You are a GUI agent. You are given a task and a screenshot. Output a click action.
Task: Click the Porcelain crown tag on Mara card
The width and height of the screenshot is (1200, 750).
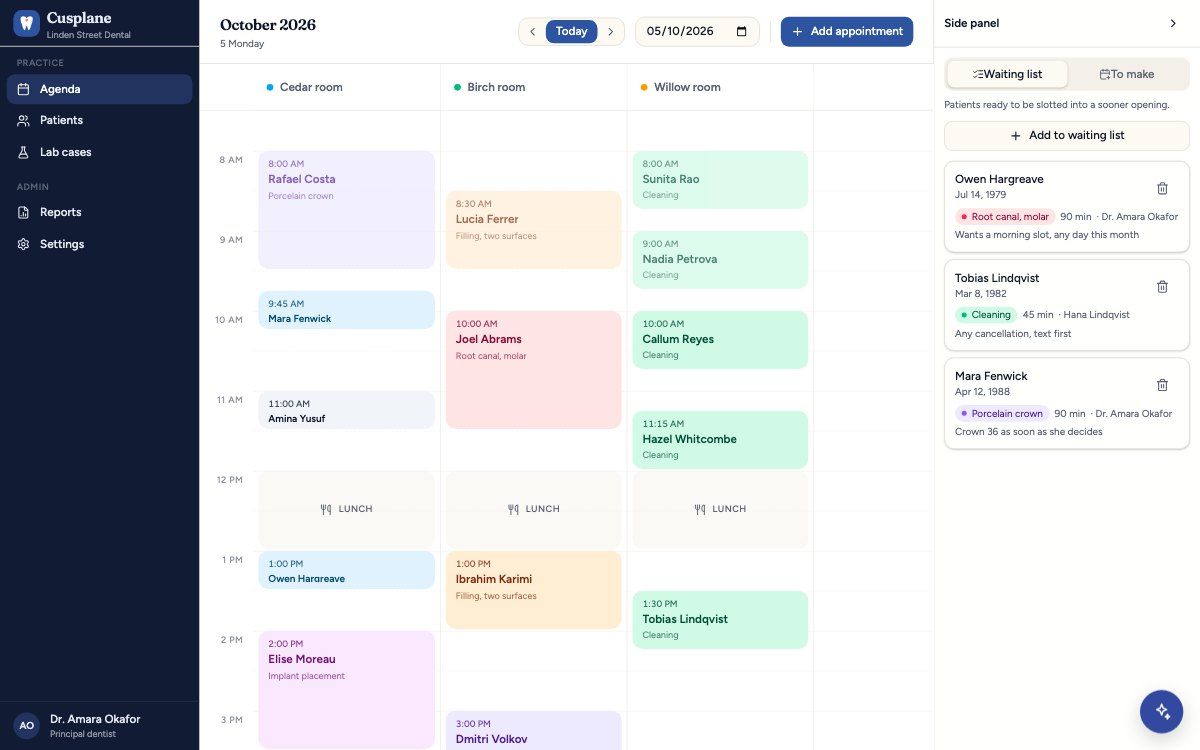1002,413
